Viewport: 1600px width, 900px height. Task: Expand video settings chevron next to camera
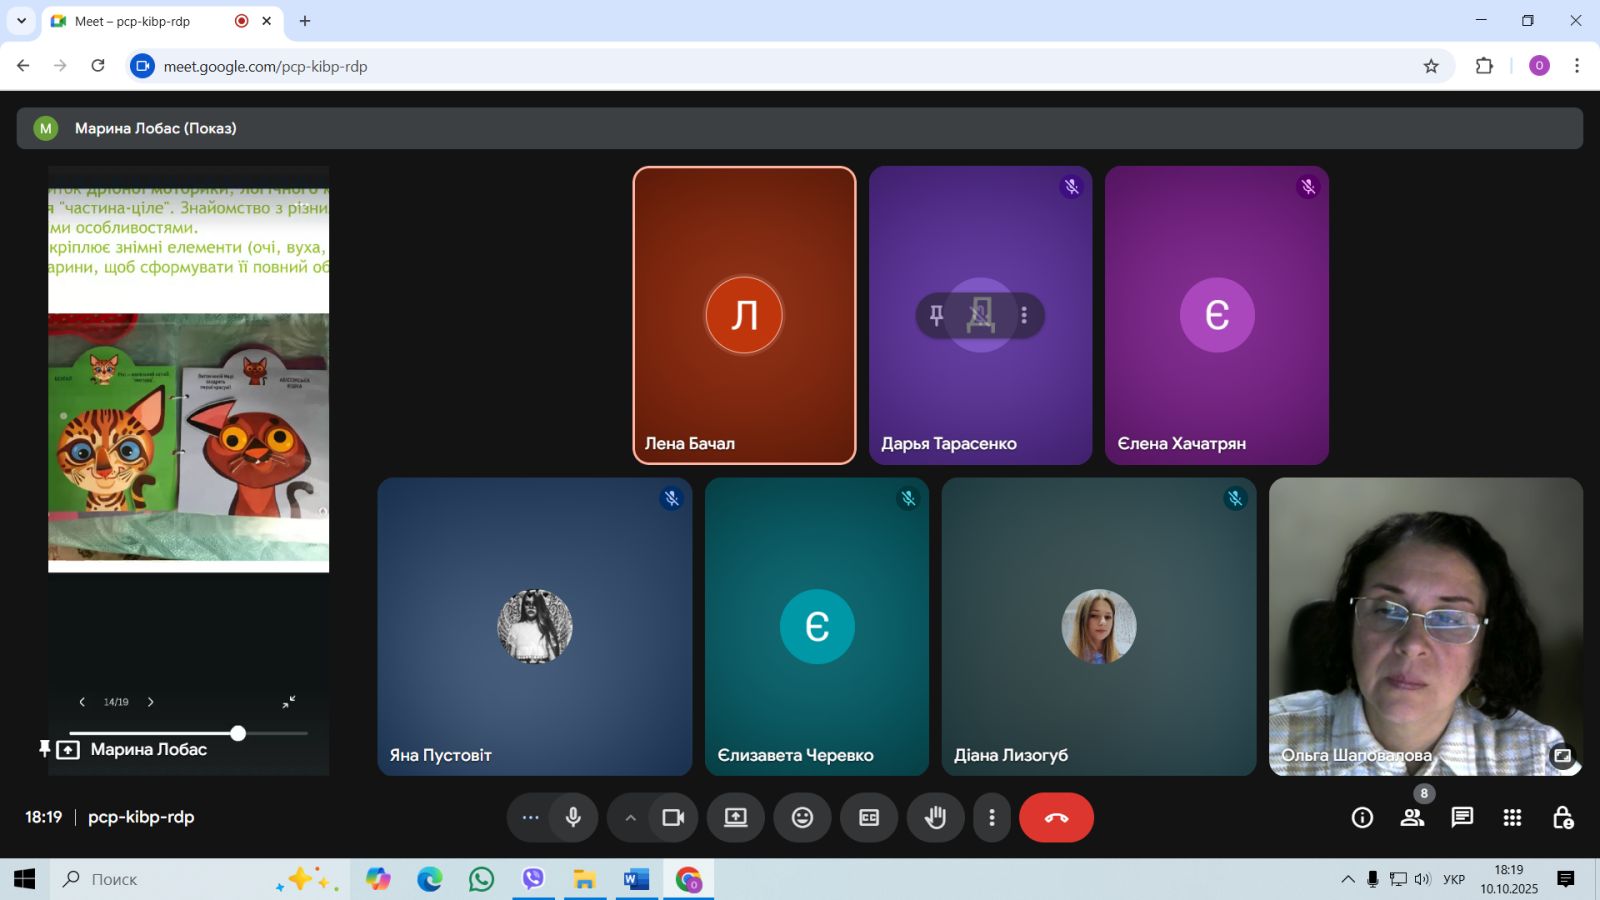(630, 818)
